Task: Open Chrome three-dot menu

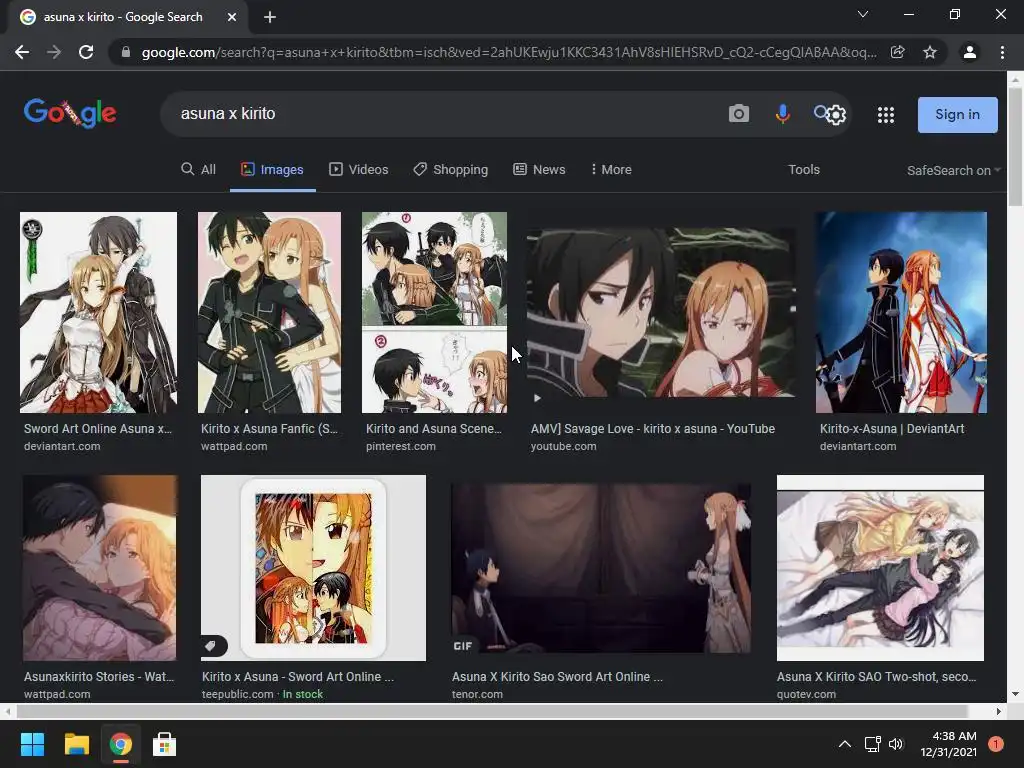Action: pyautogui.click(x=1002, y=52)
